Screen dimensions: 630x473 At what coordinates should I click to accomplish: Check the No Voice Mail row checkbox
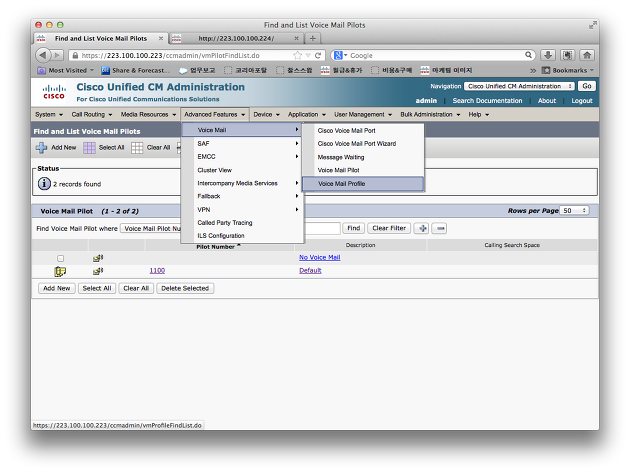coord(60,258)
